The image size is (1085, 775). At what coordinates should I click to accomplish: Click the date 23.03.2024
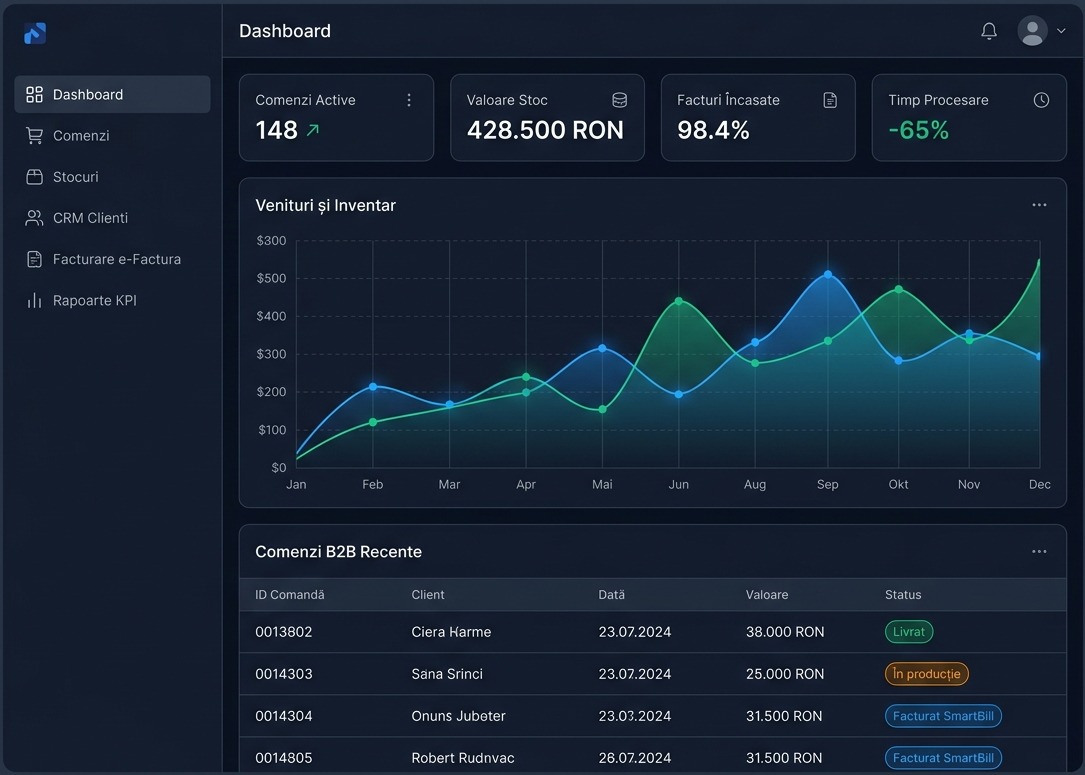(635, 716)
